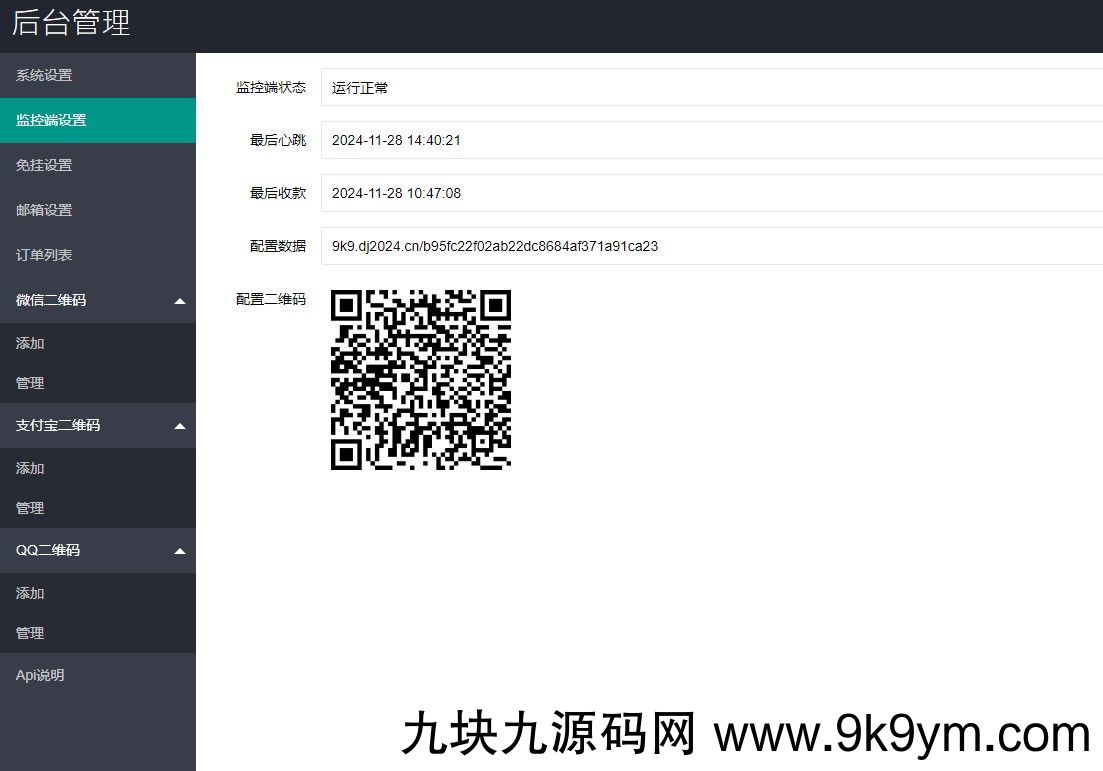Click the 监控端状态 label
The height and width of the screenshot is (771, 1103).
pos(271,87)
